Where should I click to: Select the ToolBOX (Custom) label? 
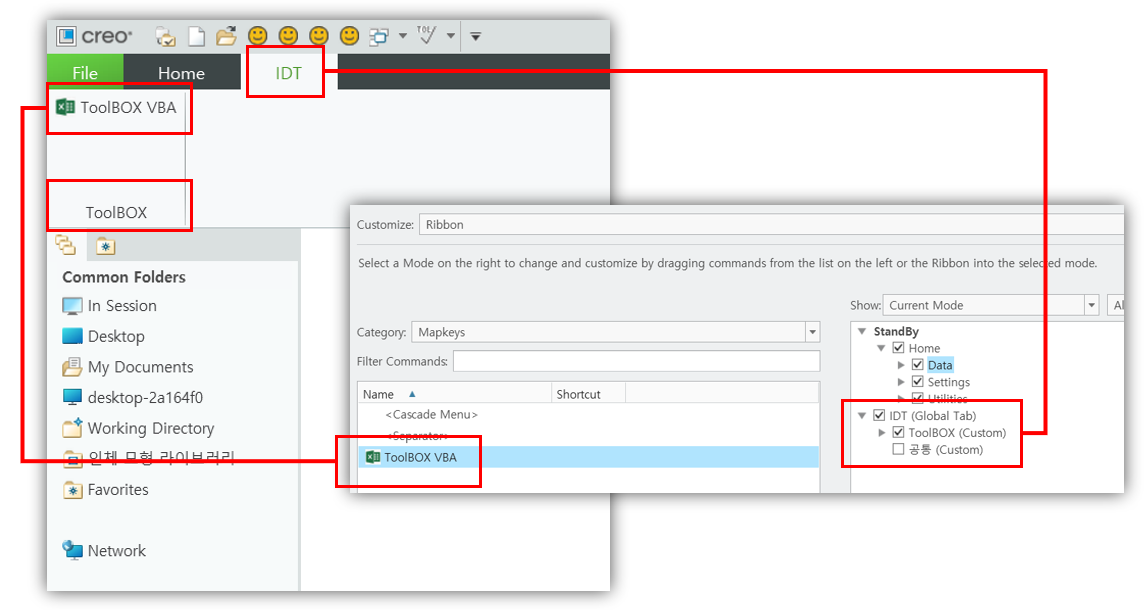pos(957,432)
